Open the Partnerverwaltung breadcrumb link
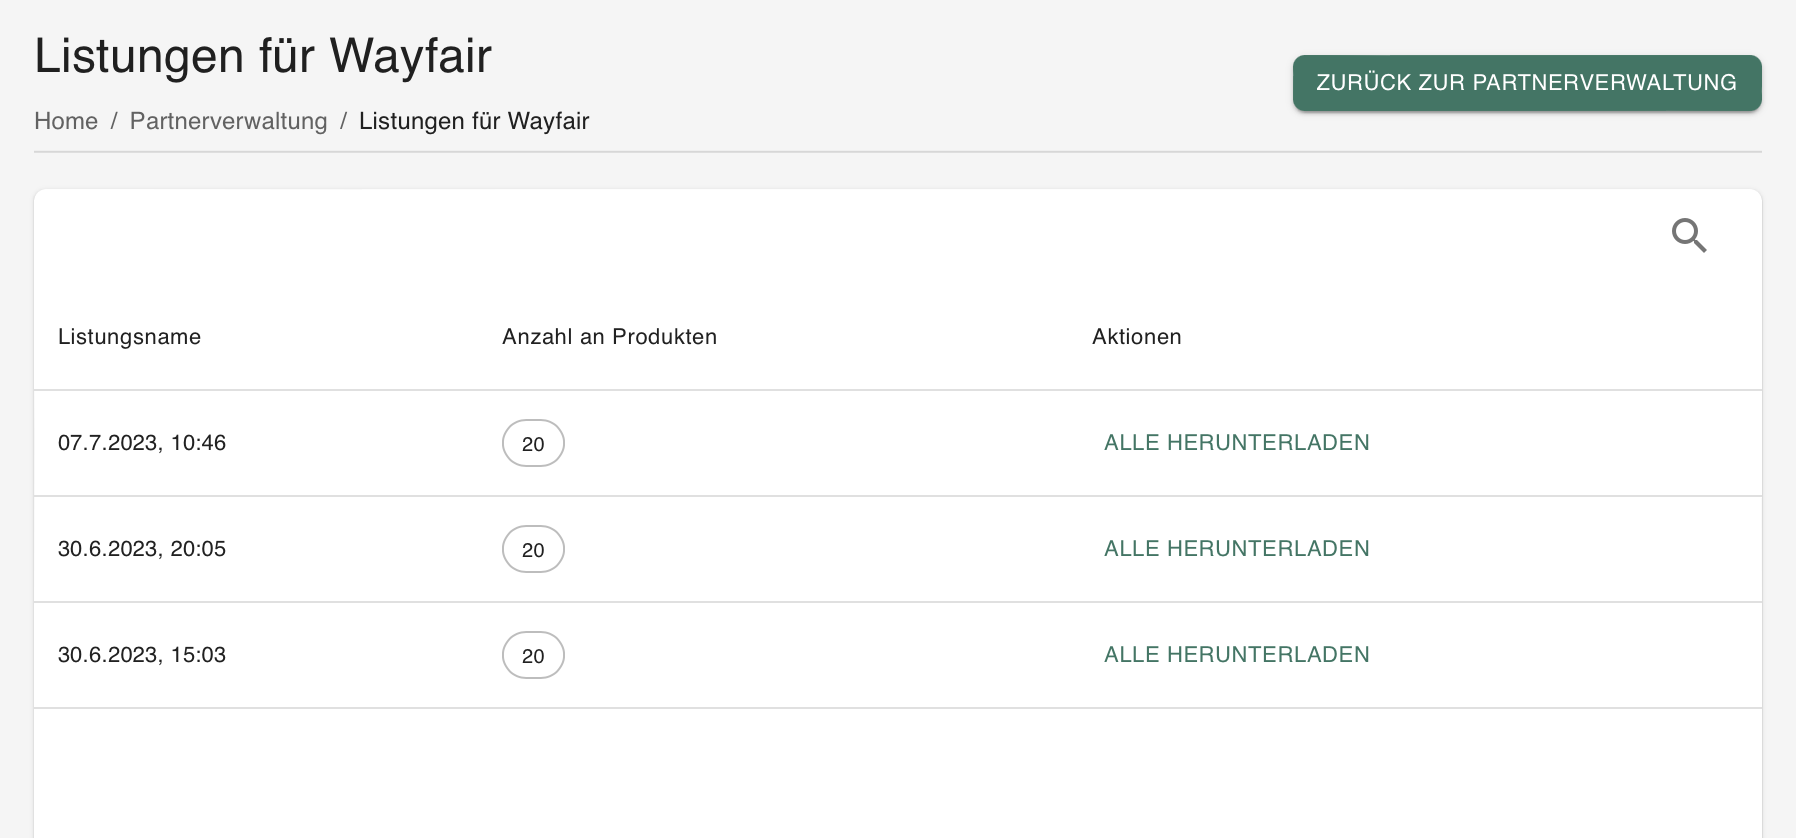Image resolution: width=1796 pixels, height=838 pixels. click(x=228, y=121)
